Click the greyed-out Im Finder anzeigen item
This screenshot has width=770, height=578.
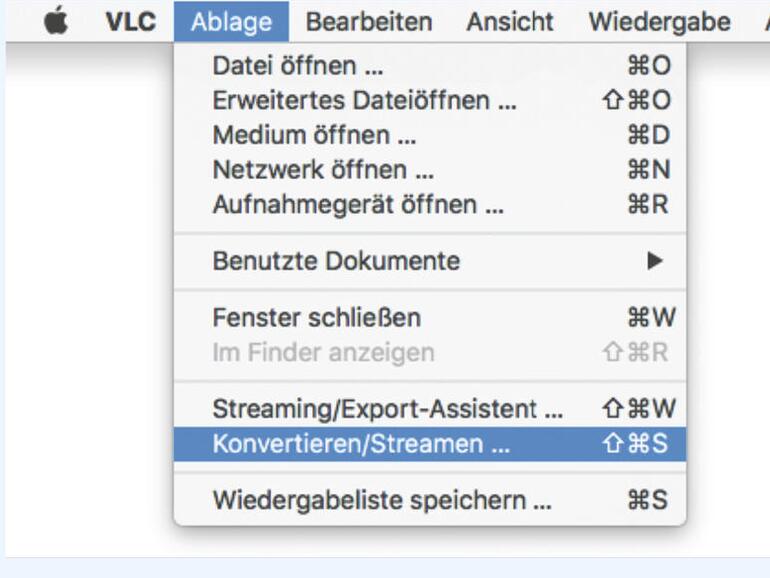(323, 352)
